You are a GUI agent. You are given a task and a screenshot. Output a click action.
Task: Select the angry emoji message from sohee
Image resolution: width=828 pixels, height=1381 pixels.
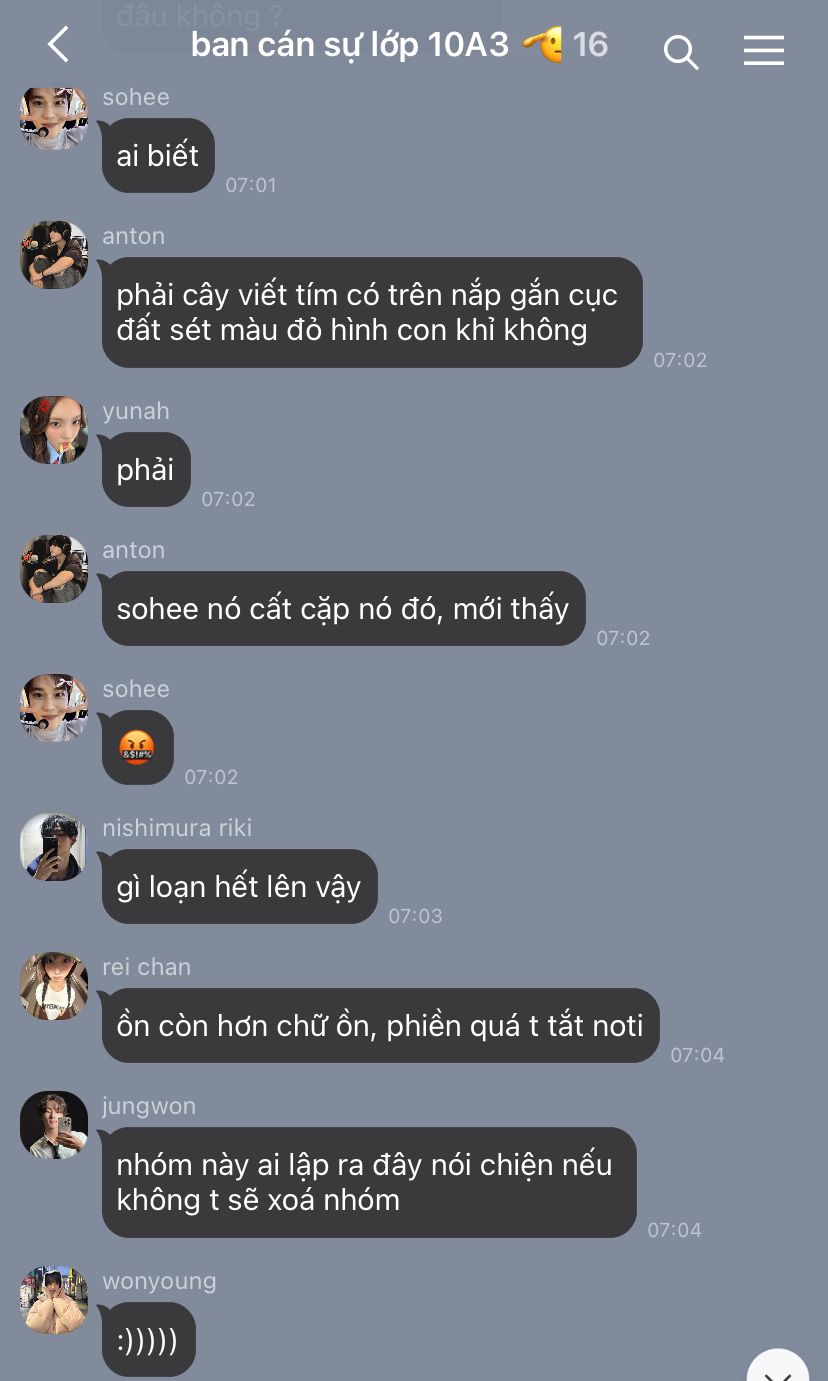138,747
